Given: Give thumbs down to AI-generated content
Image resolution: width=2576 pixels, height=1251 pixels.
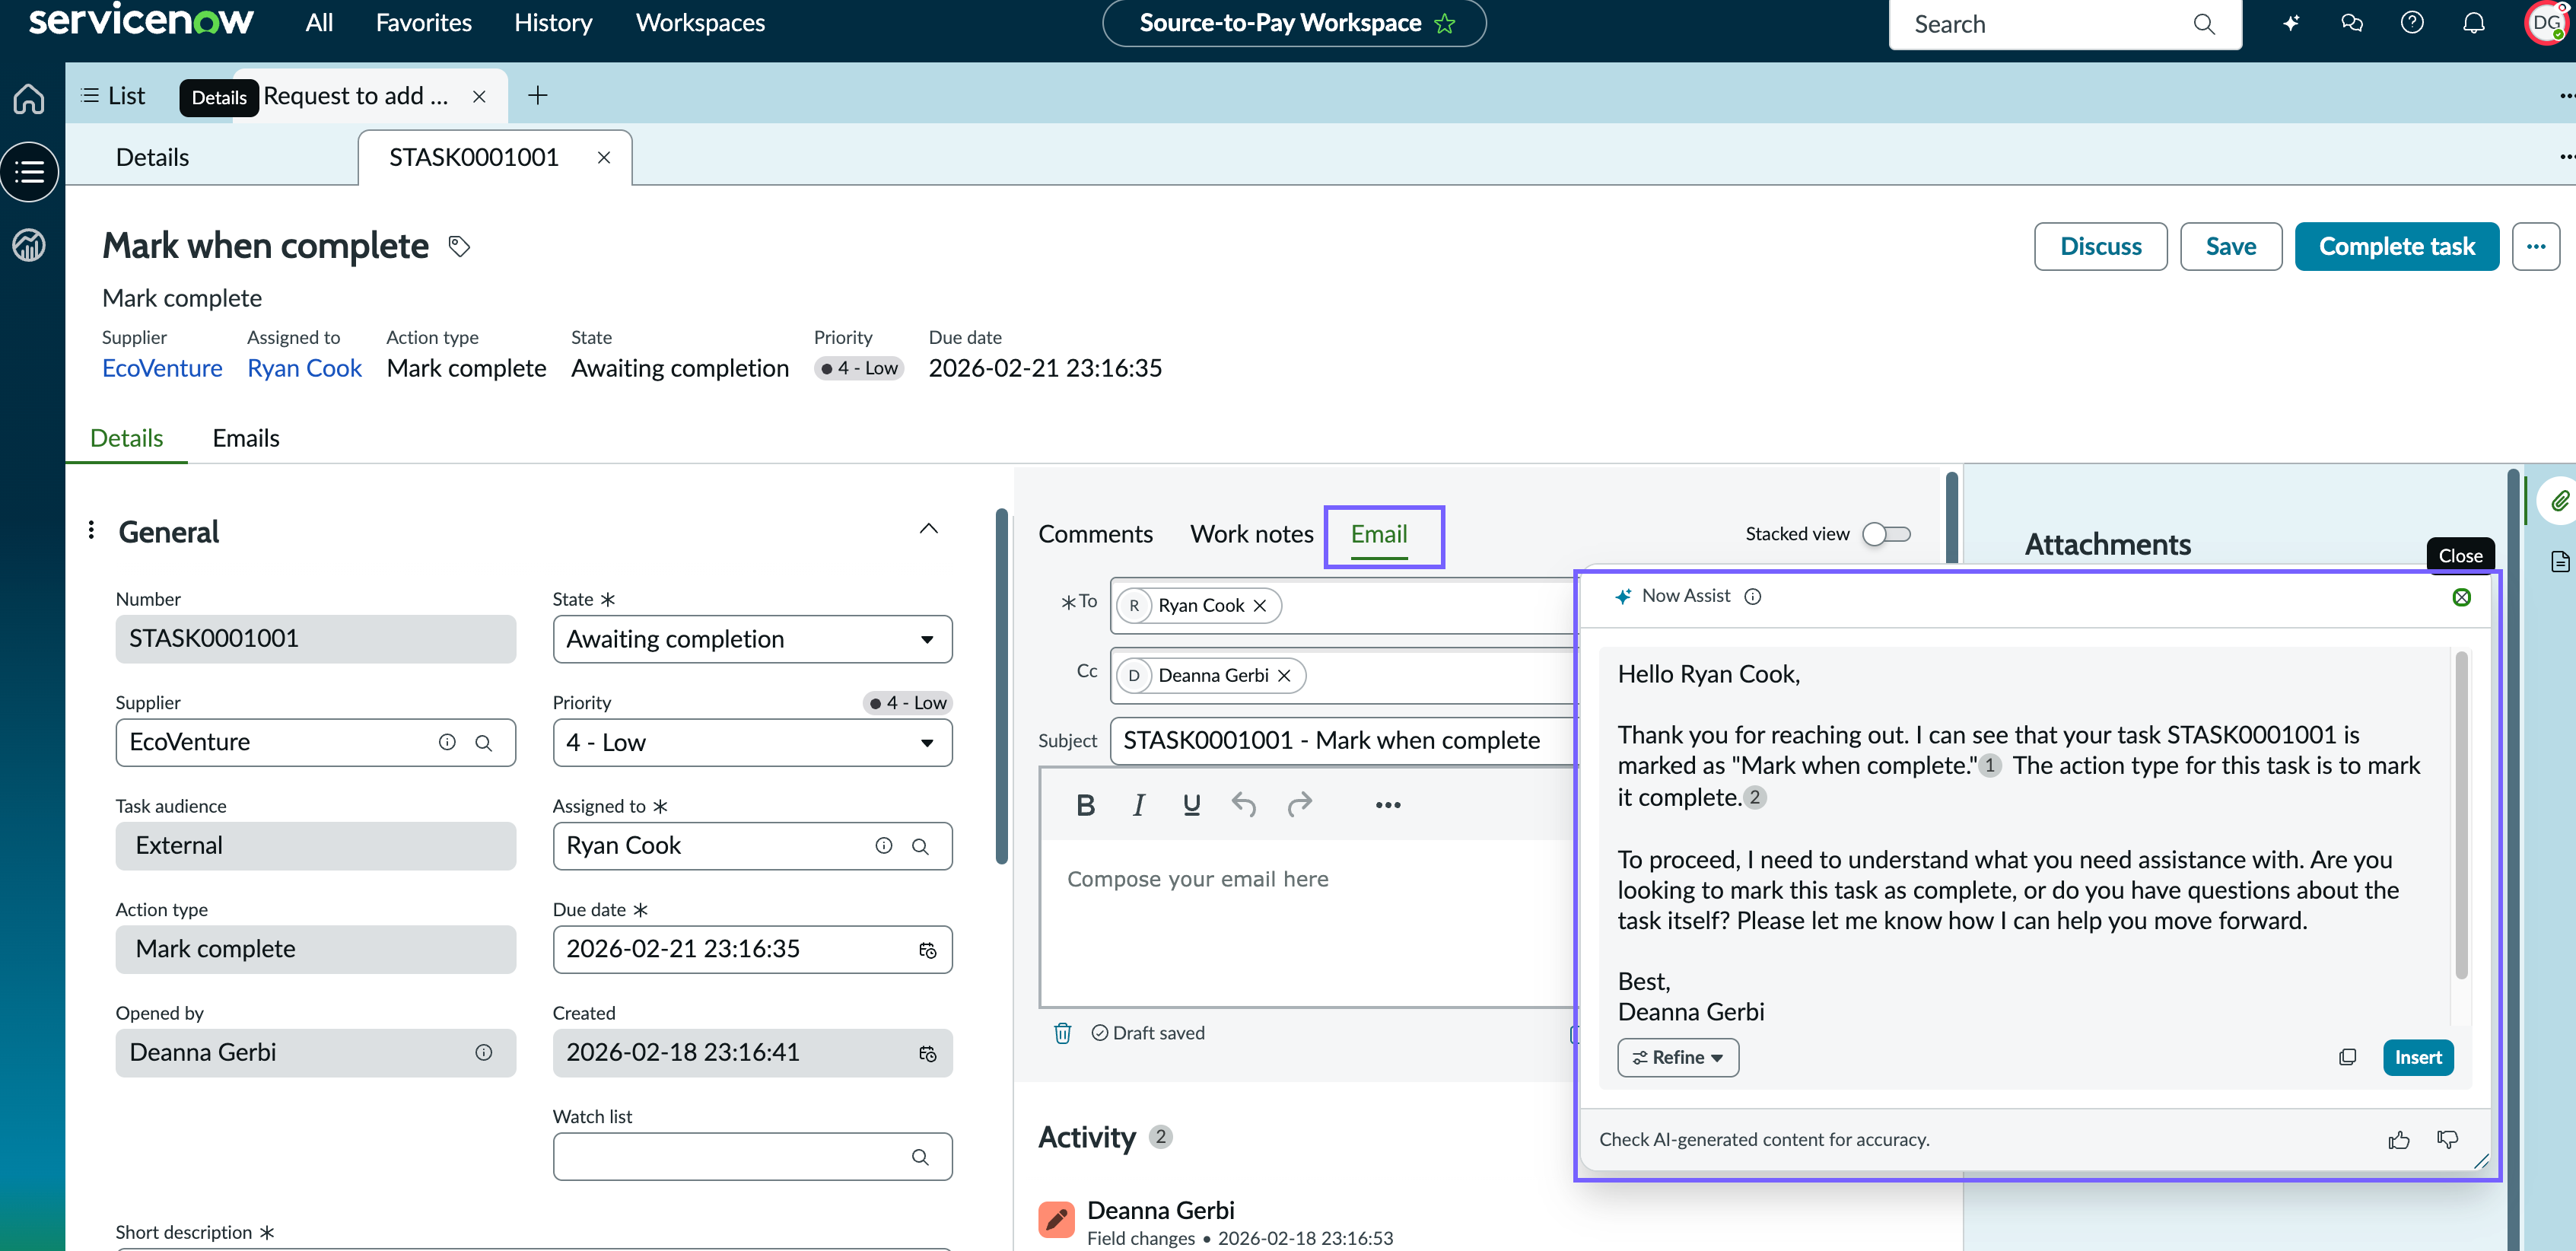Looking at the screenshot, I should (x=2447, y=1139).
